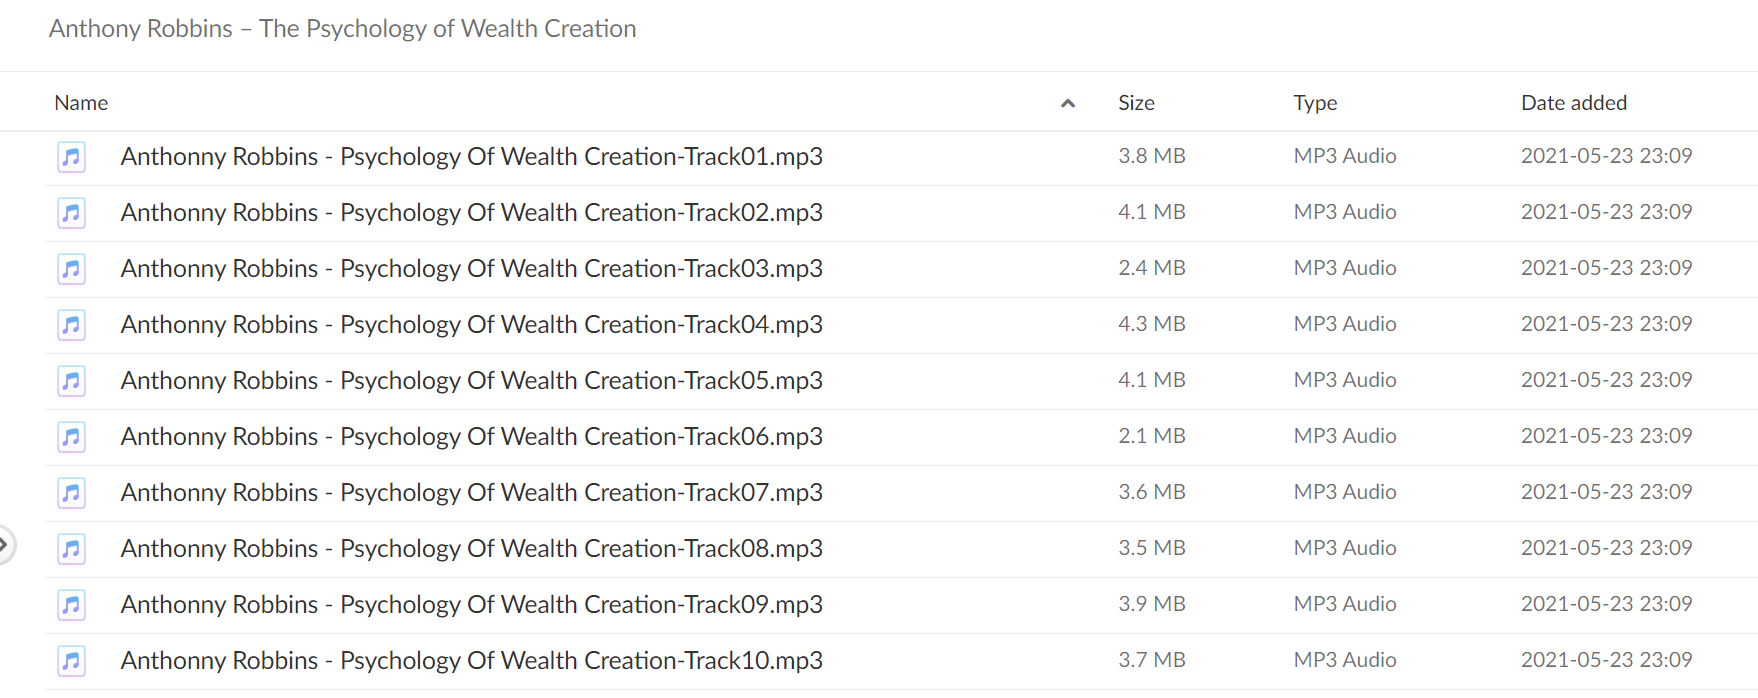Click the 3.7 MB size value
This screenshot has height=698, width=1758.
point(1152,660)
